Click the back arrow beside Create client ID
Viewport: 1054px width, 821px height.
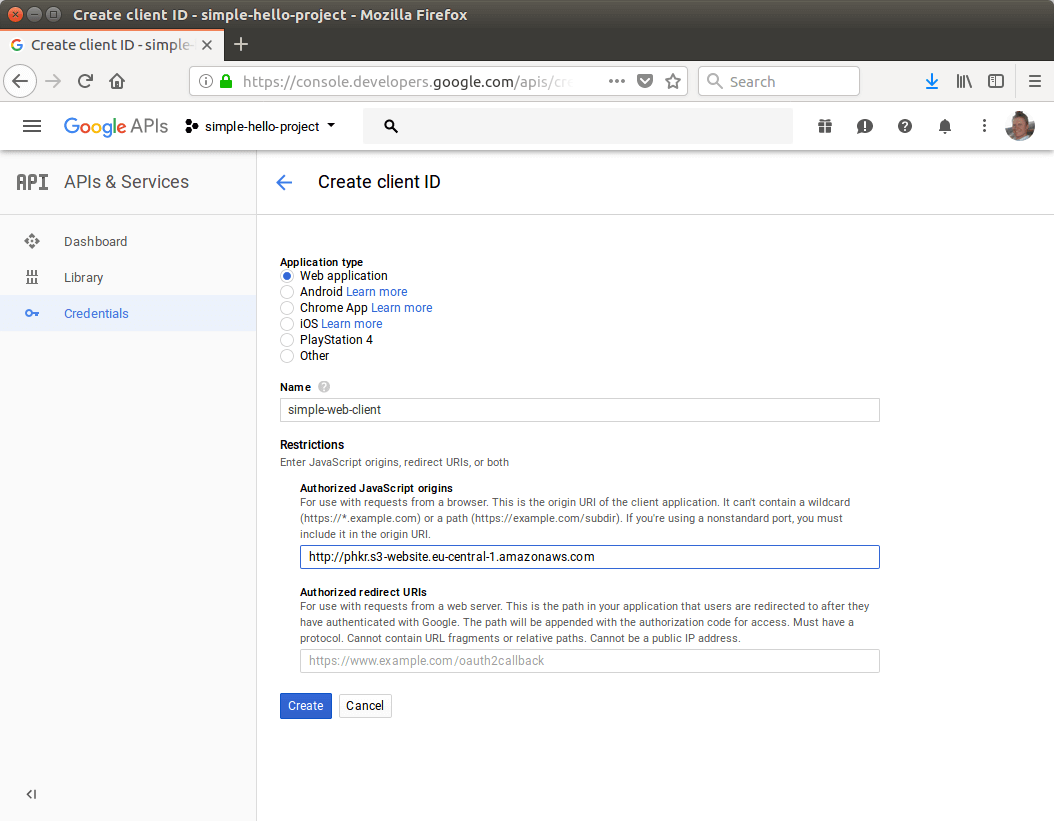[x=284, y=182]
